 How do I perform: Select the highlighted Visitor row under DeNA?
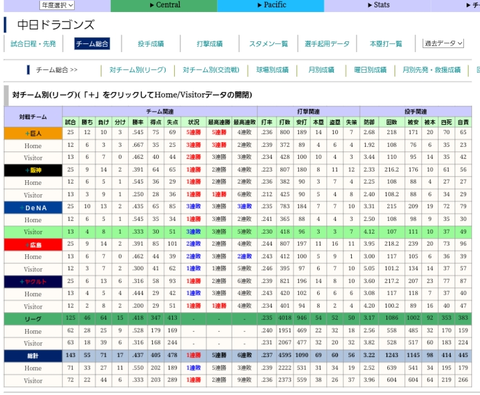click(x=238, y=232)
